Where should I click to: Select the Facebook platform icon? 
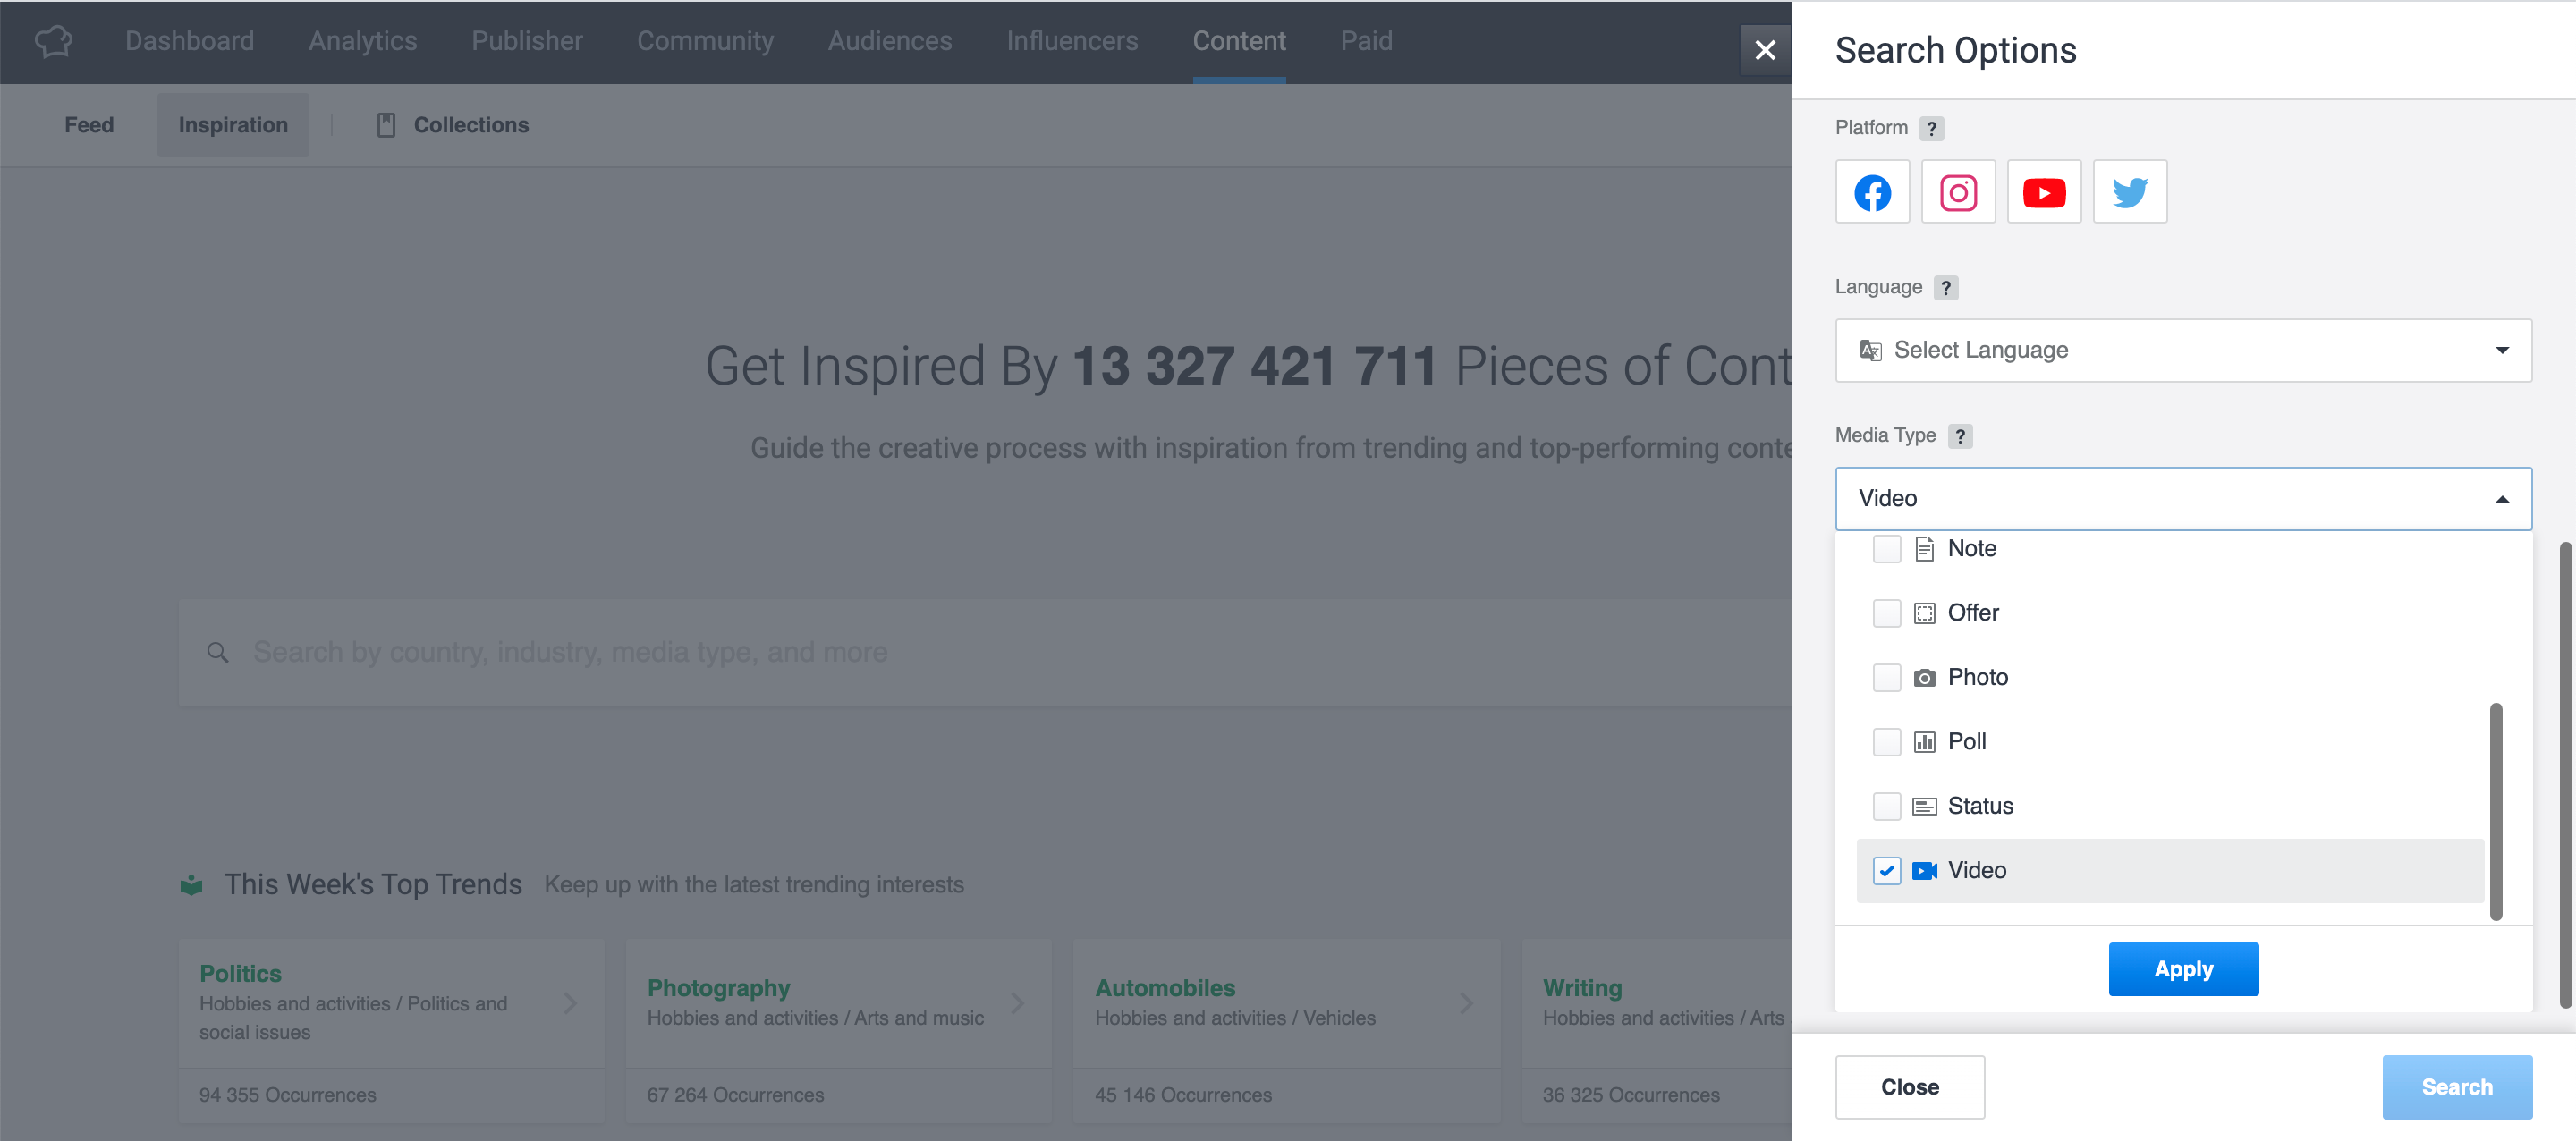pos(1872,191)
